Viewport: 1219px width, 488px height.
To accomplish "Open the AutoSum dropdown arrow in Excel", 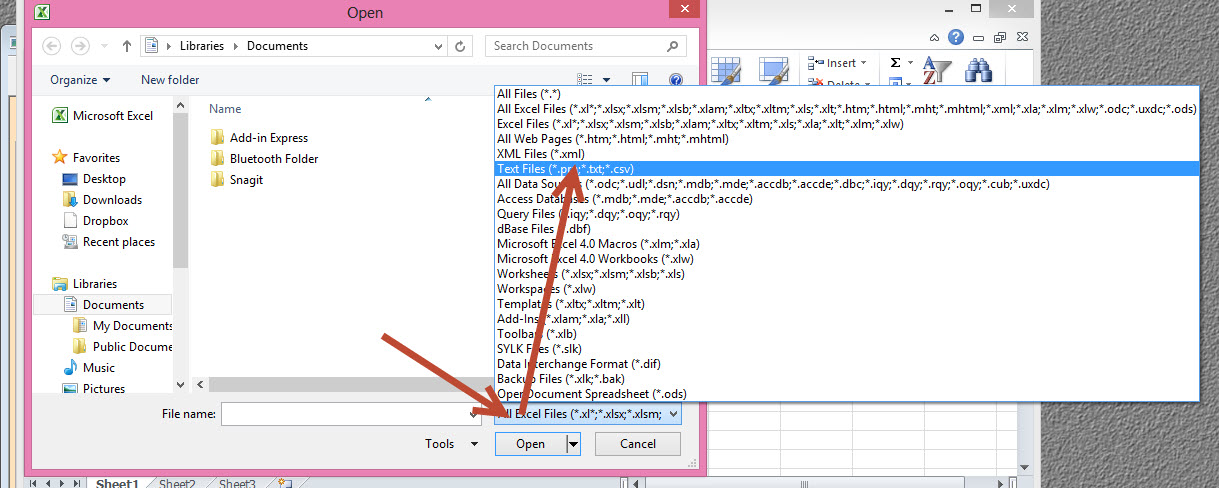I will point(912,63).
